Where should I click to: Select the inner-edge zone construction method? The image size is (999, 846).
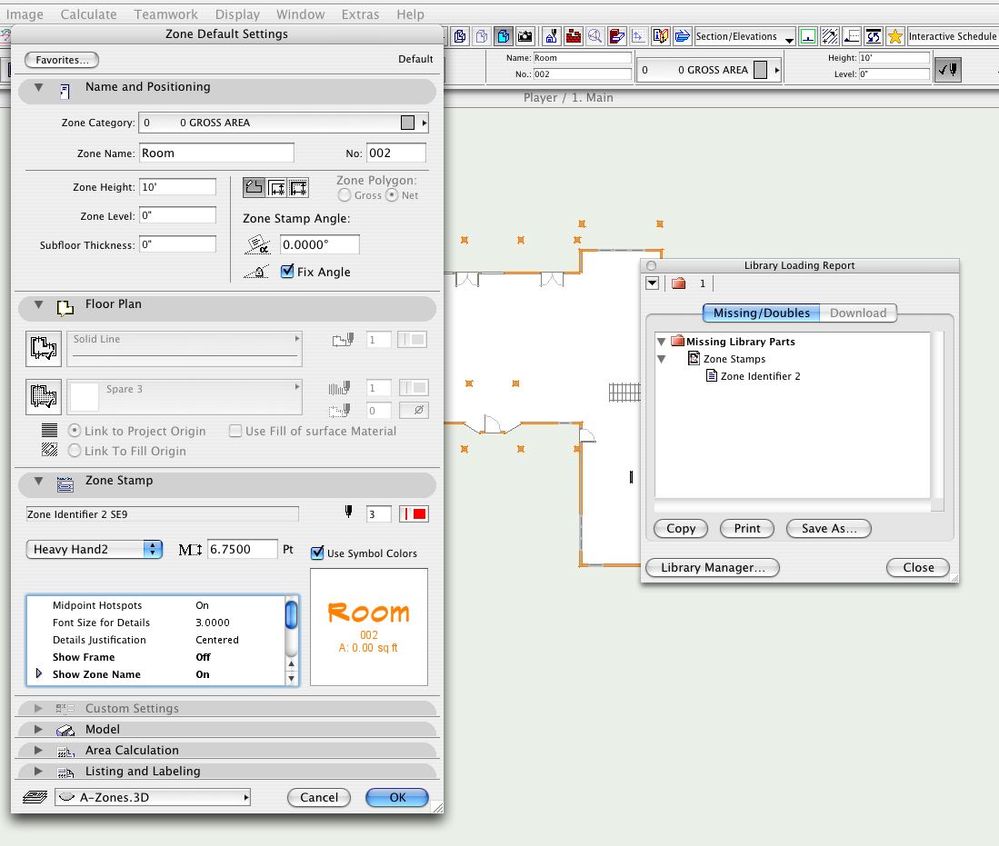pos(276,187)
